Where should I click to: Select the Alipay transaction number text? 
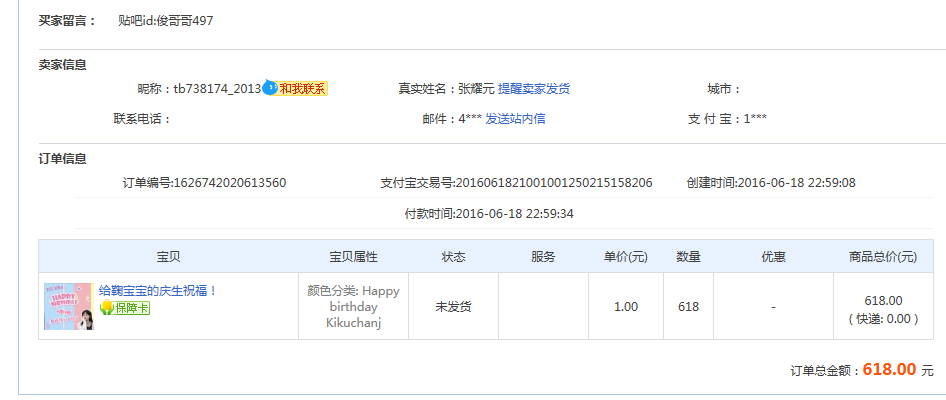click(x=553, y=183)
